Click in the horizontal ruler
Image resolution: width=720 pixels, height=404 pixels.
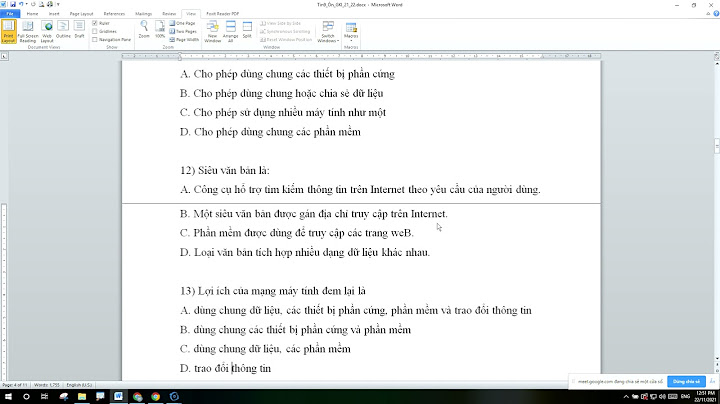point(361,56)
